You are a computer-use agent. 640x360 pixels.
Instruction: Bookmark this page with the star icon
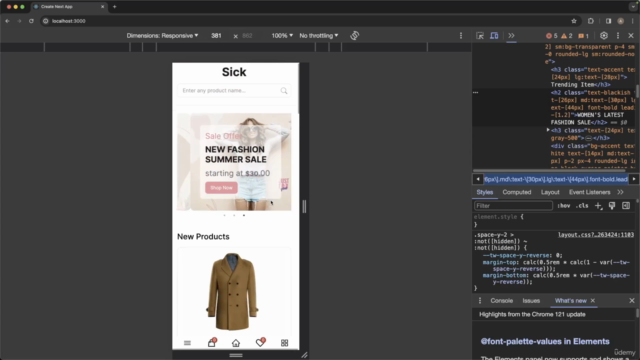pos(573,21)
